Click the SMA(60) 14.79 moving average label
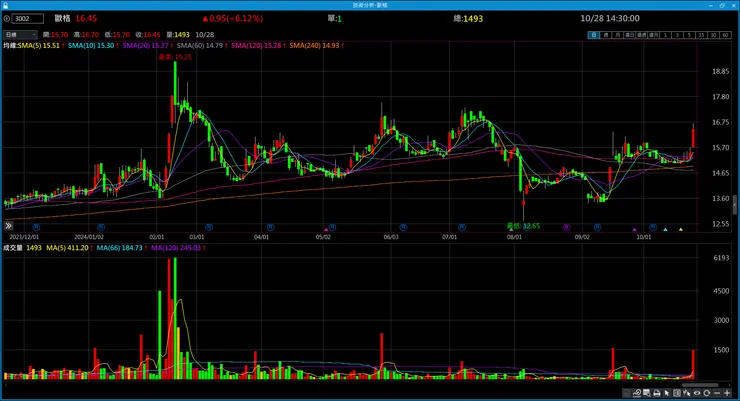The height and width of the screenshot is (401, 740). tap(202, 45)
